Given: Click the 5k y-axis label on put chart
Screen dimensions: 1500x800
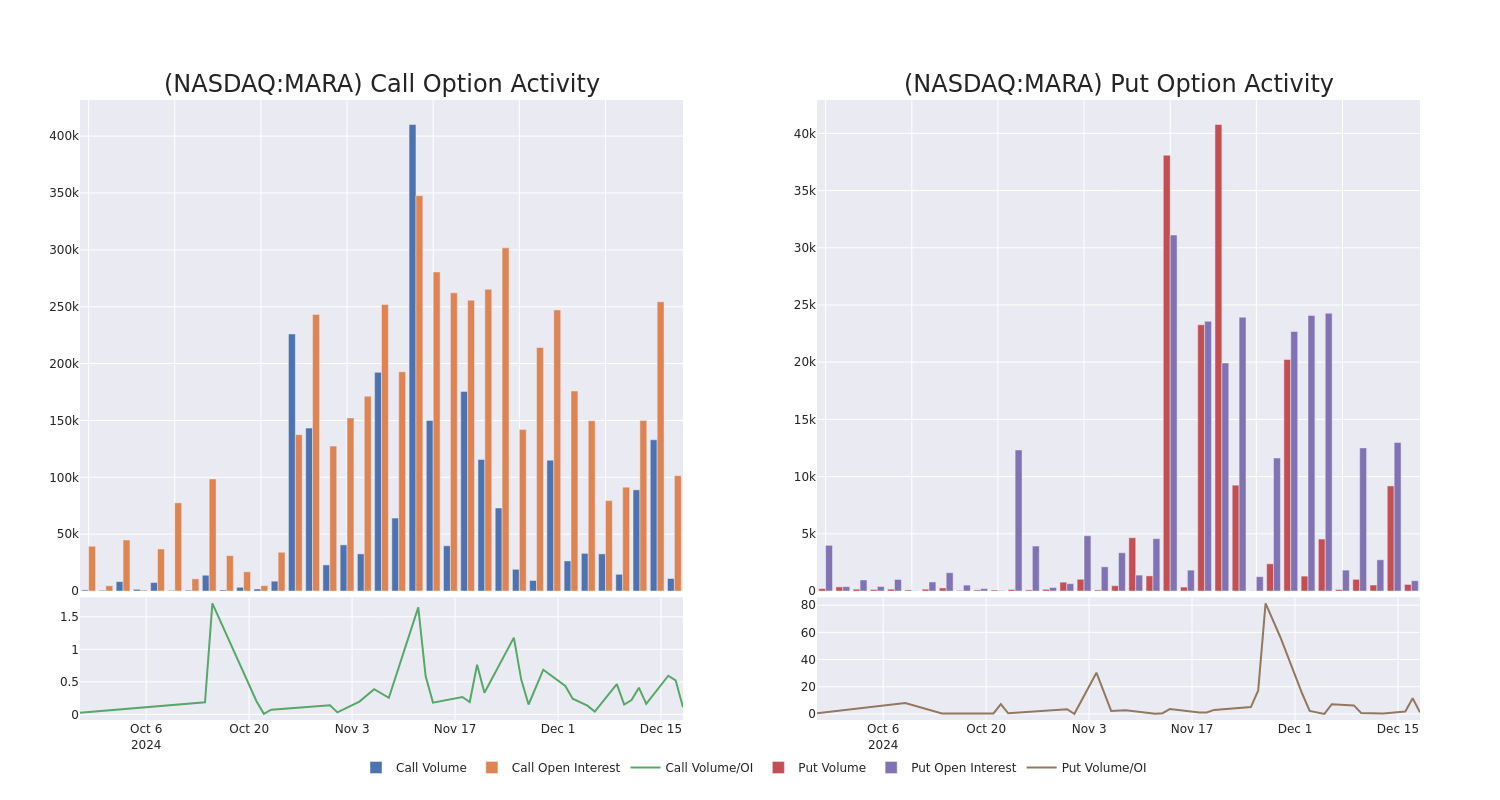Looking at the screenshot, I should (809, 534).
